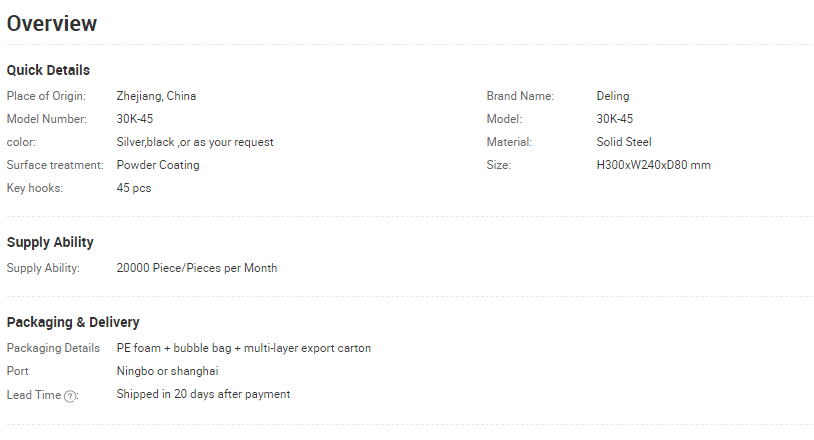
Task: Select the 45 pcs key hooks value
Action: point(134,188)
